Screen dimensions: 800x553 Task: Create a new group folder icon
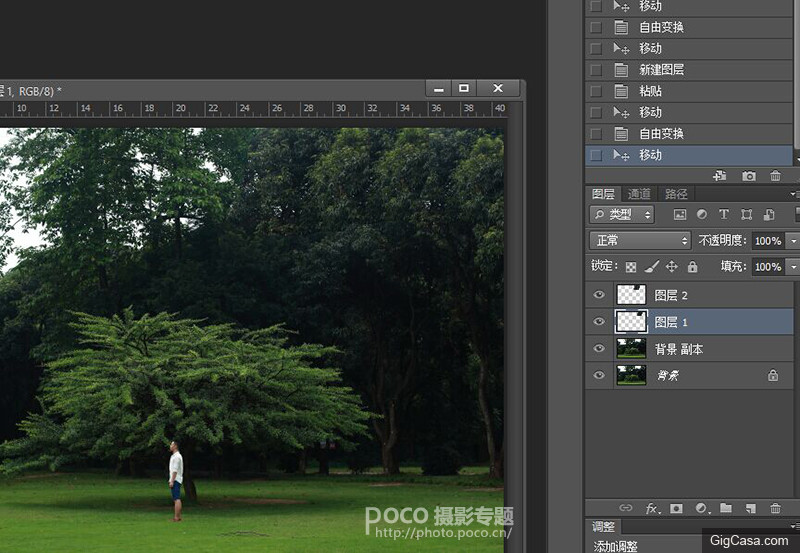click(x=726, y=508)
